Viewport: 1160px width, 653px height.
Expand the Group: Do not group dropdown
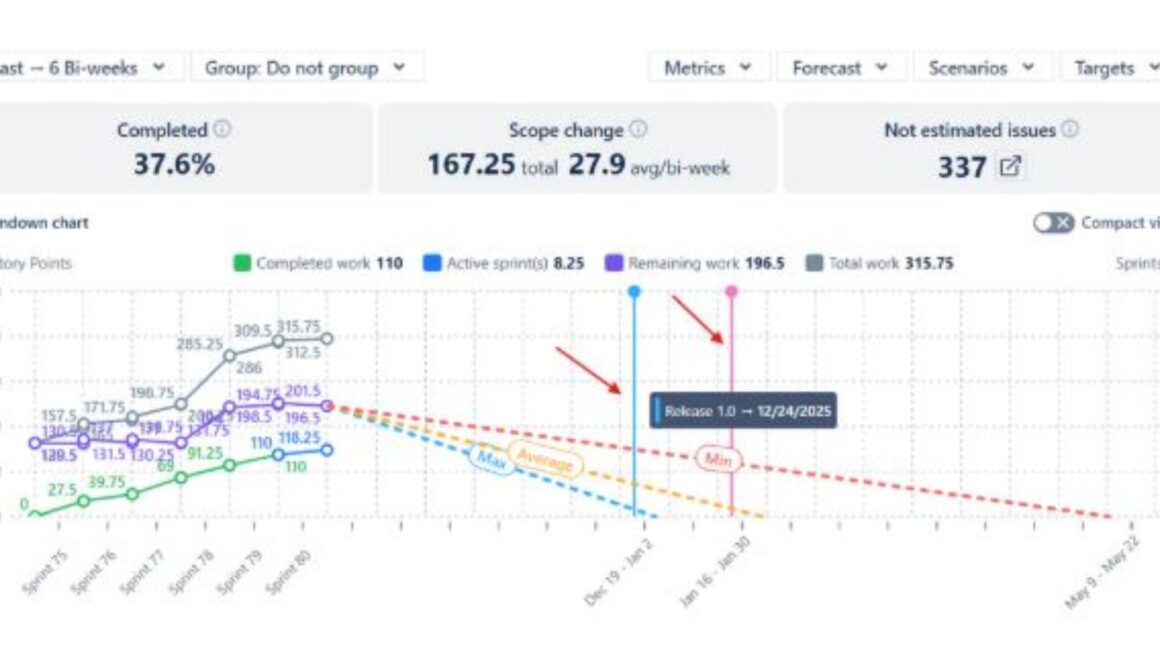(x=306, y=68)
